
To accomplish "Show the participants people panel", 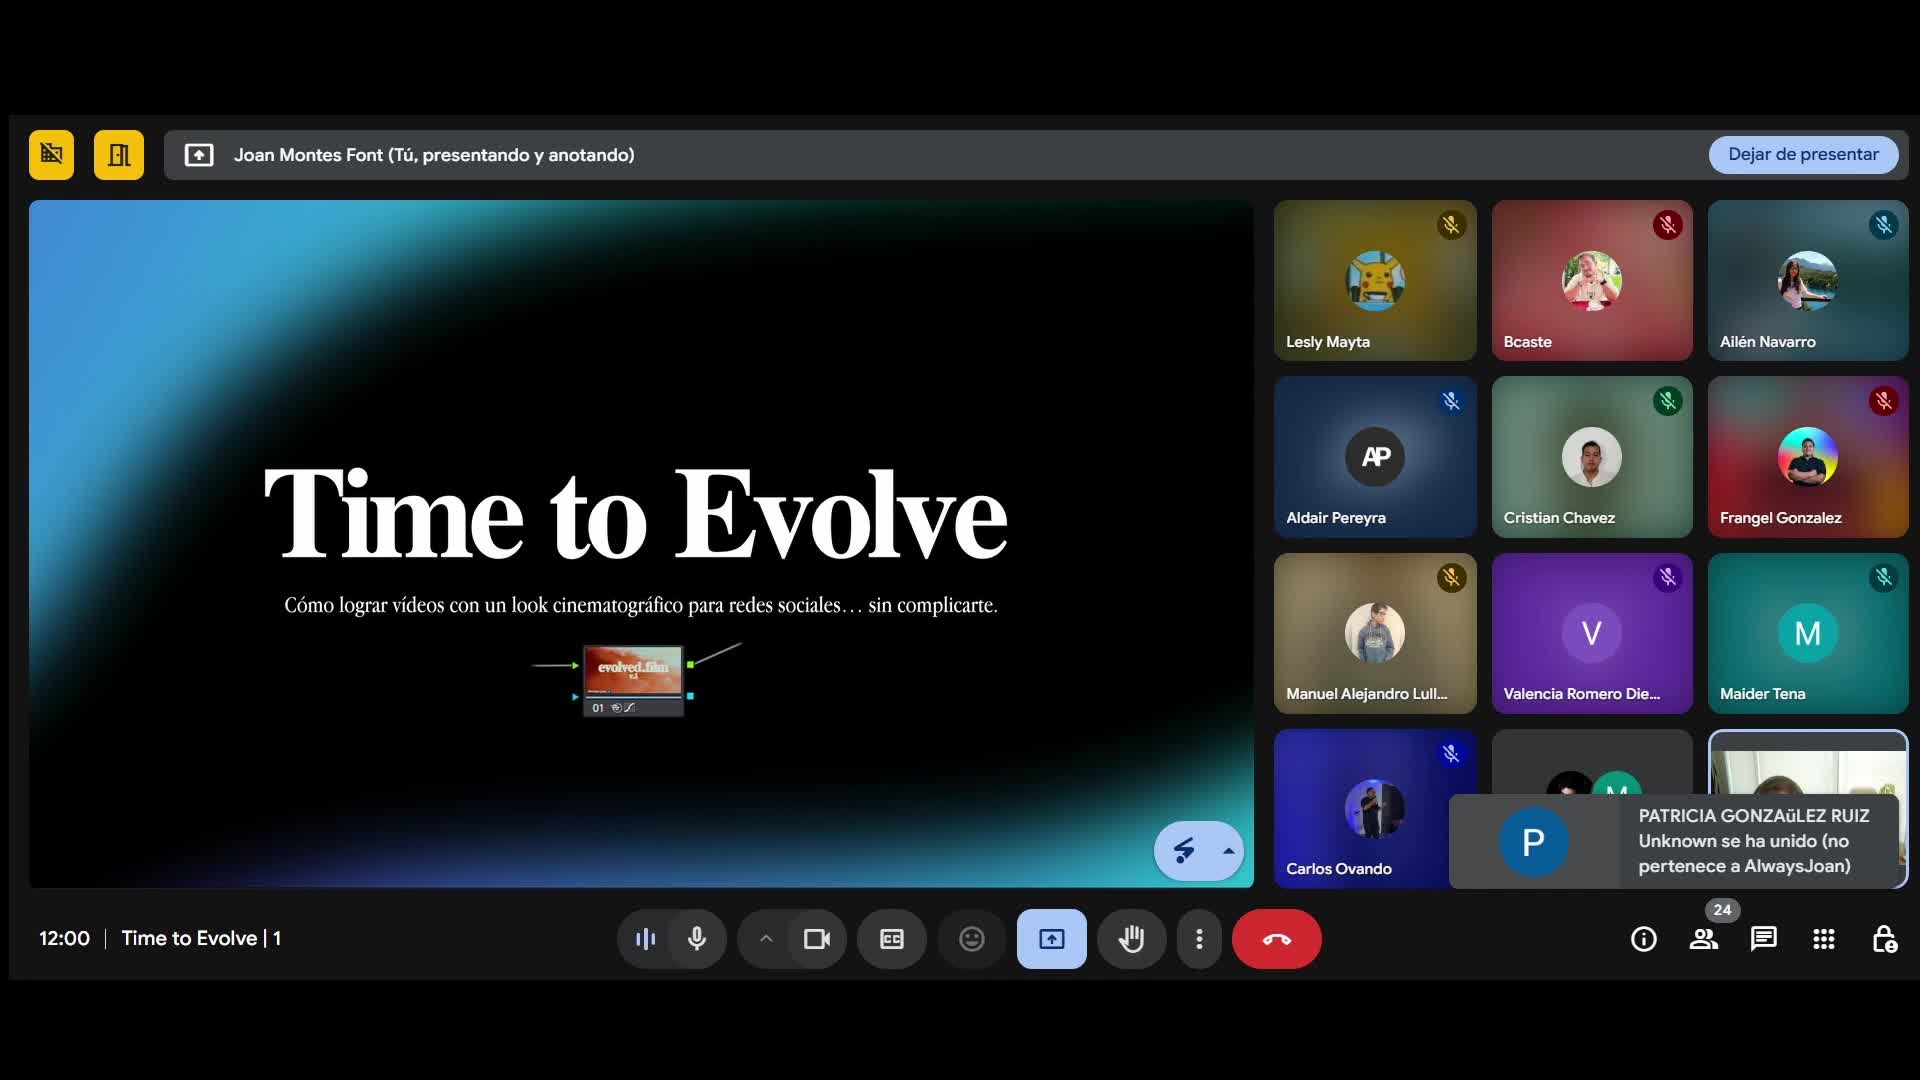I will tap(1703, 939).
